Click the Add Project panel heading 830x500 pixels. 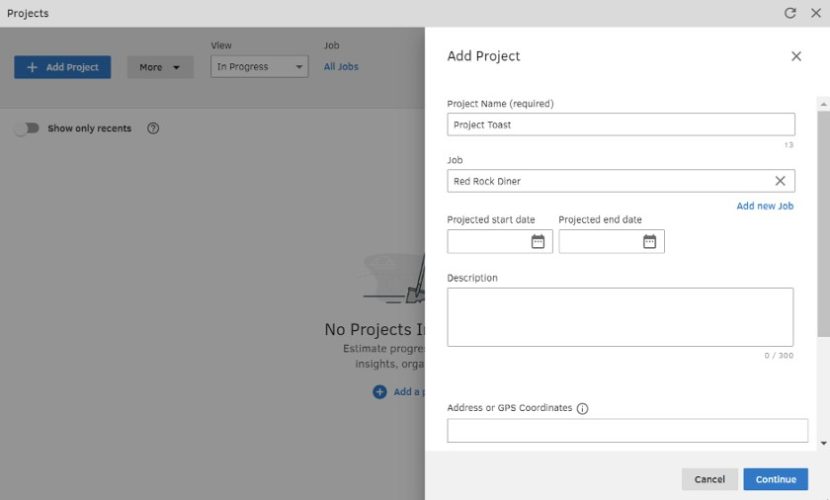click(483, 56)
